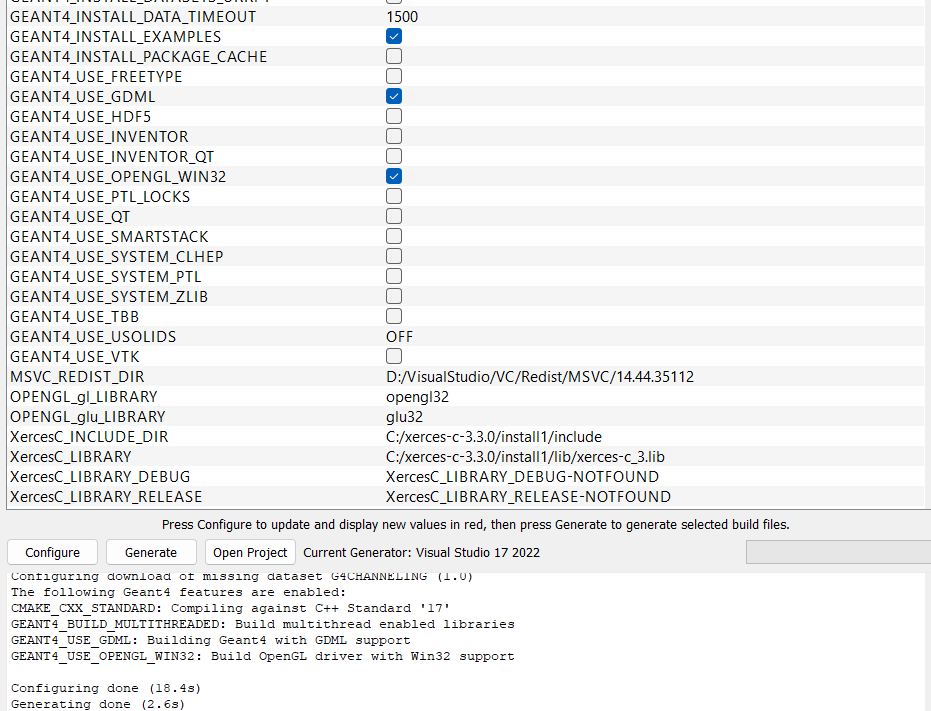931x711 pixels.
Task: Click the Open Project button
Action: point(250,552)
